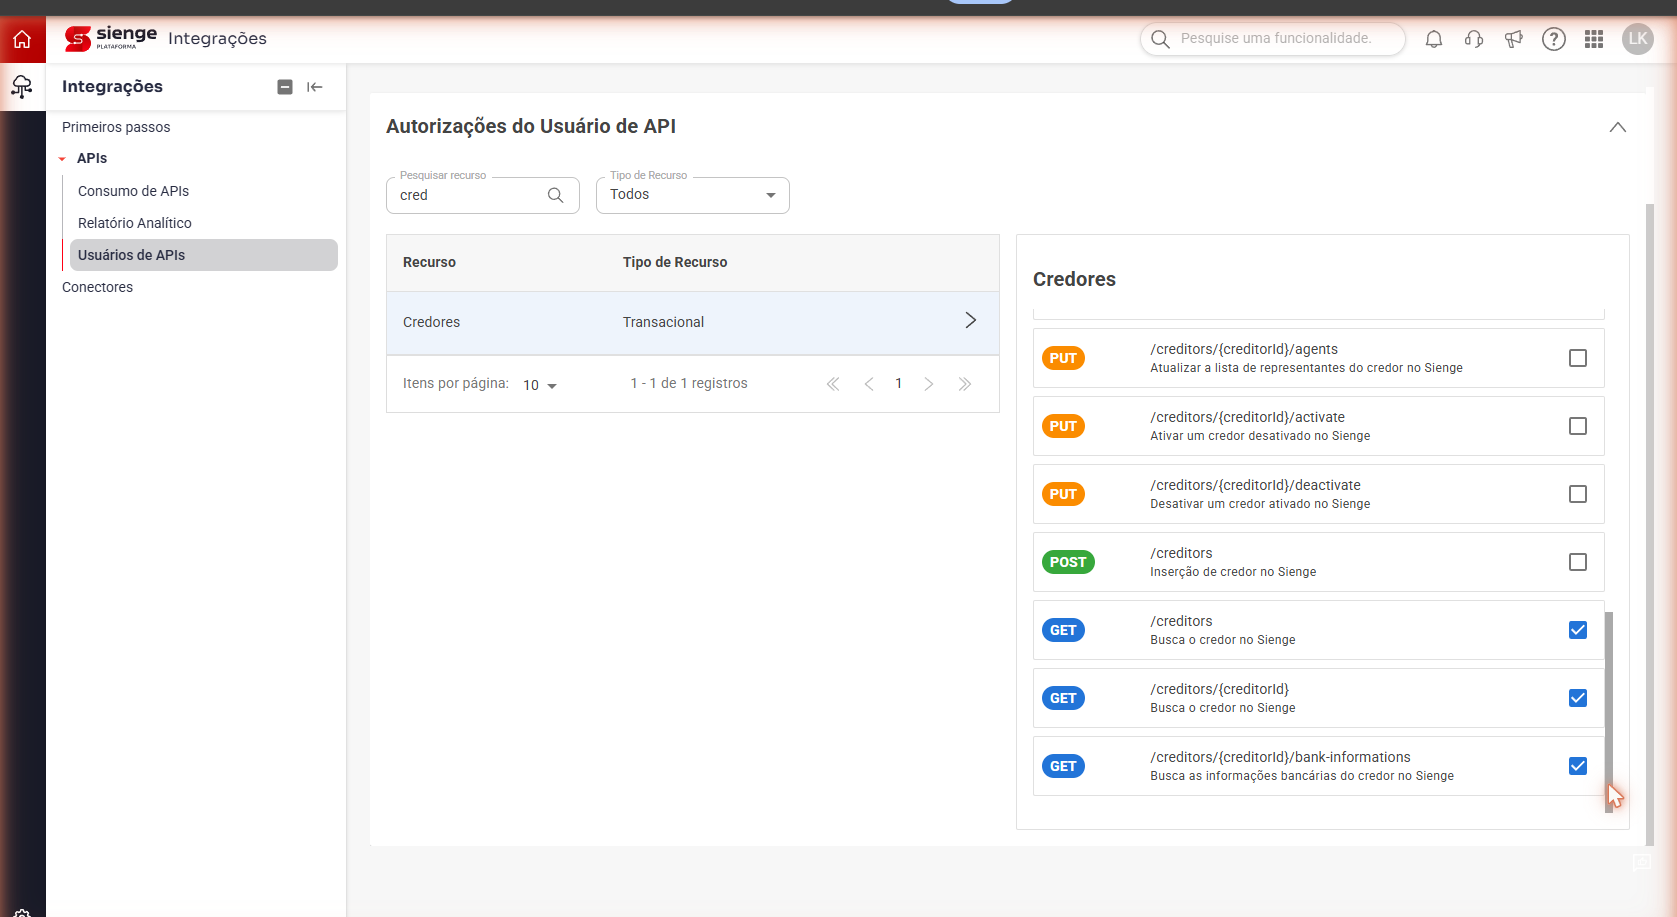
Task: Click the Tipo de Recurso column header
Action: click(x=675, y=262)
